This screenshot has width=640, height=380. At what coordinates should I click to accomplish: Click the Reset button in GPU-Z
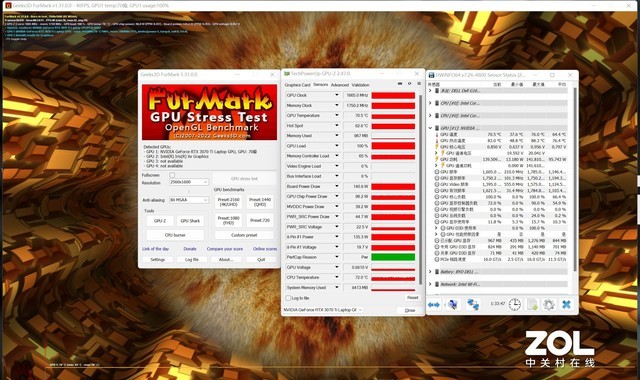[x=412, y=298]
